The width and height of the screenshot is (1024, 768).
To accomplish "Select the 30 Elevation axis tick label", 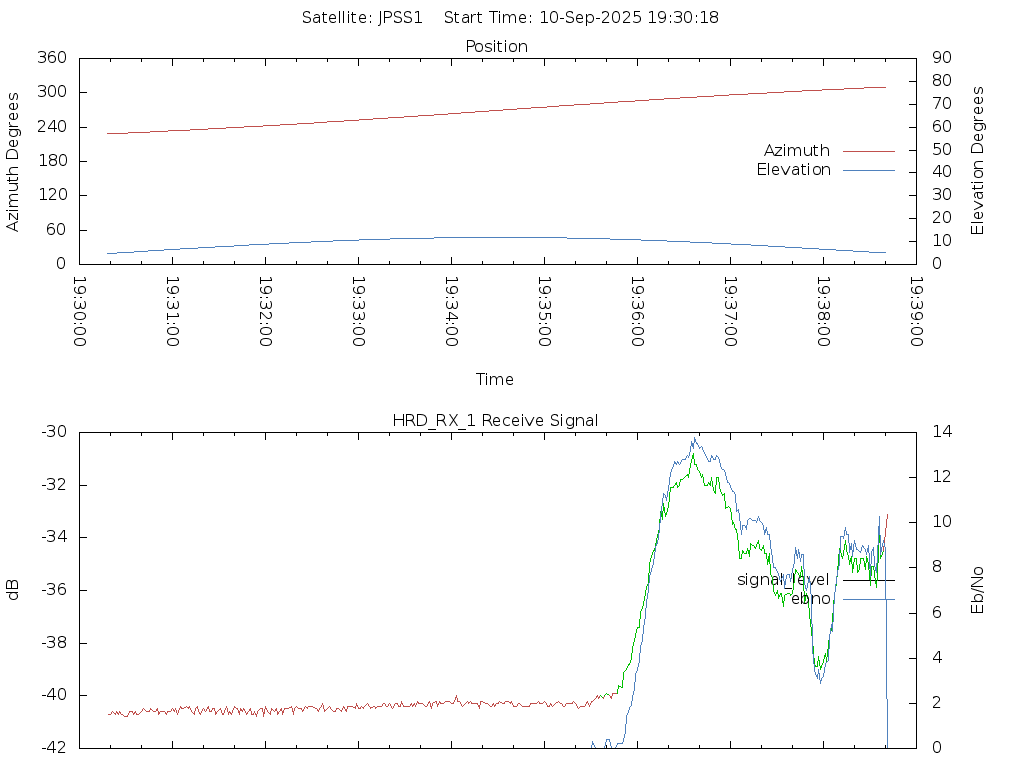I will click(x=942, y=195).
